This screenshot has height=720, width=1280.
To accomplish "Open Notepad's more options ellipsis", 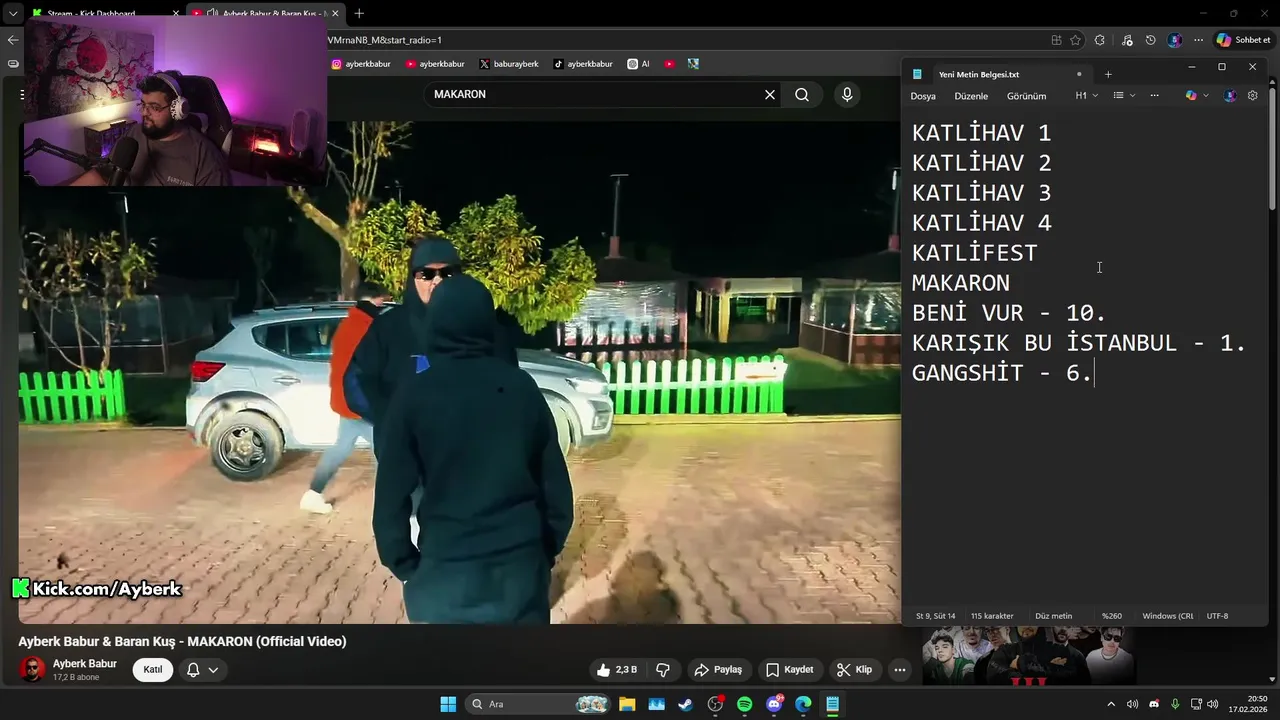I will tap(1154, 96).
